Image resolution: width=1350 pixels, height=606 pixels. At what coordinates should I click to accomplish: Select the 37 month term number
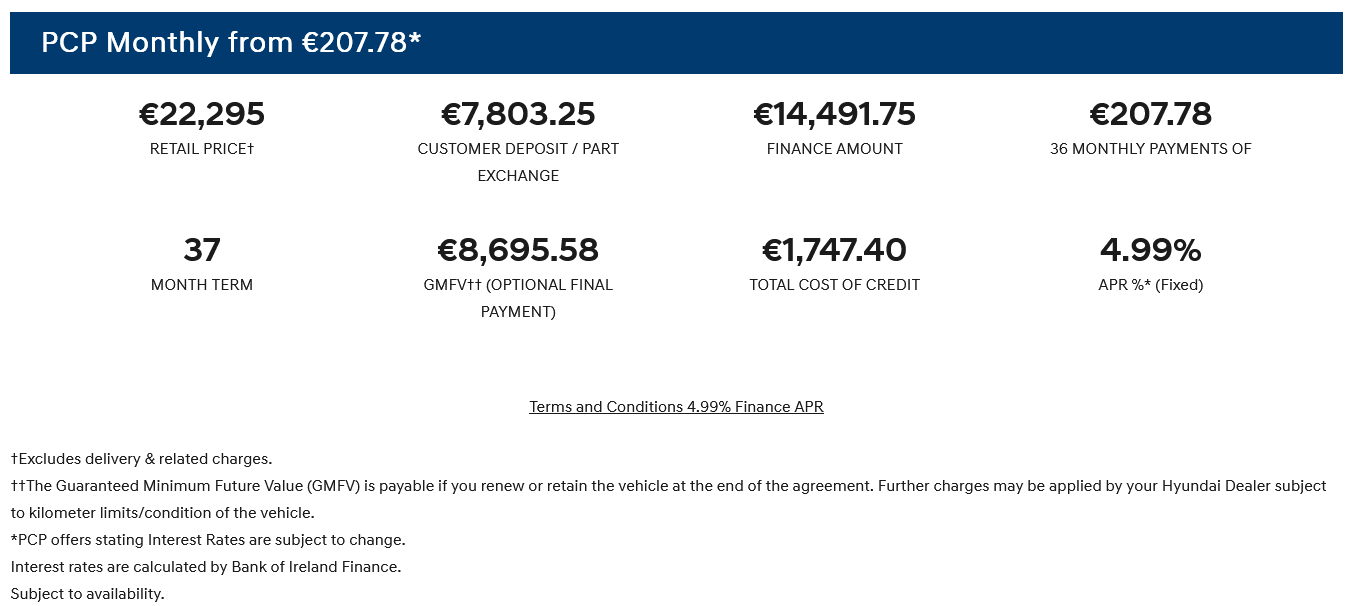(202, 250)
